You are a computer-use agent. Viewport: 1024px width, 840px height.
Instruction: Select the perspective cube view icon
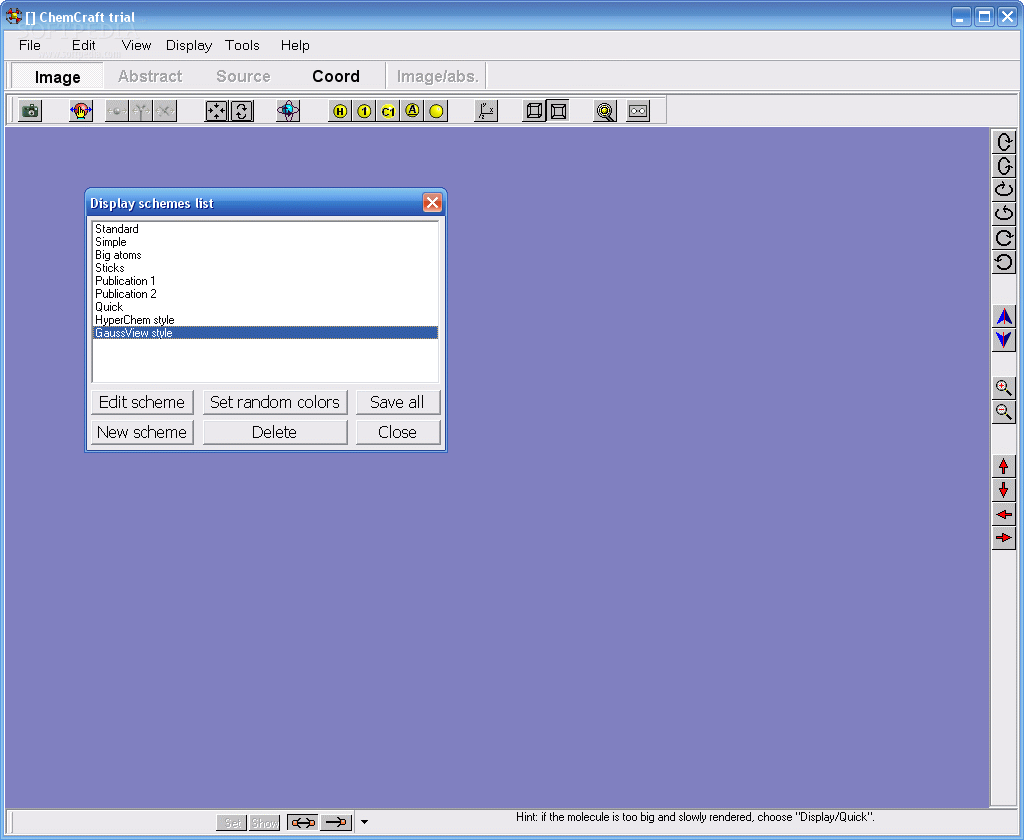click(534, 111)
